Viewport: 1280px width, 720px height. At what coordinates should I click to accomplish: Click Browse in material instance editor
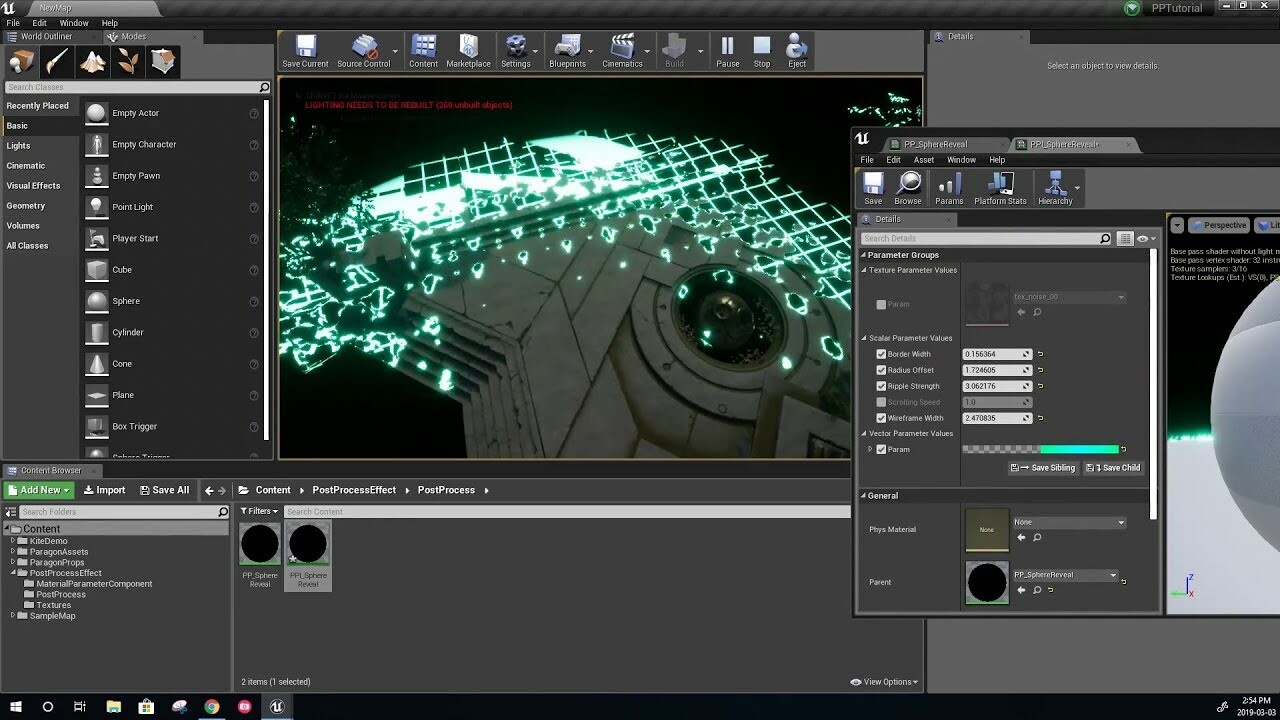point(908,188)
